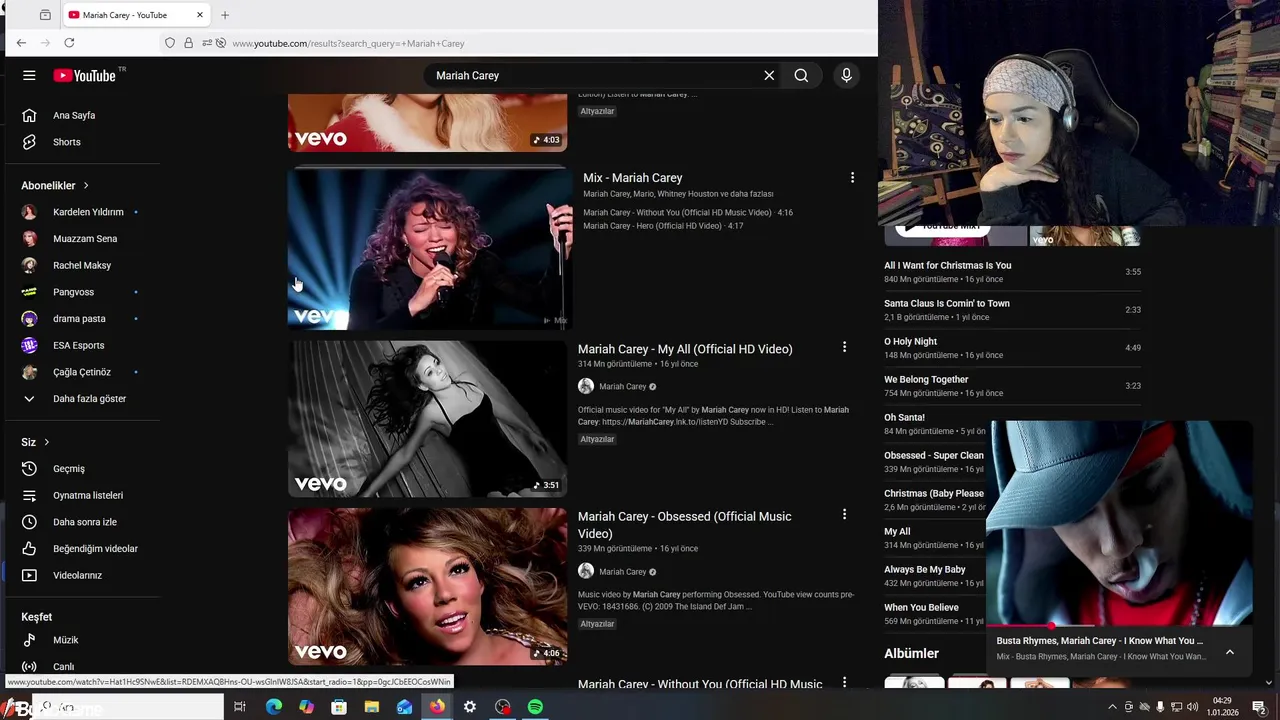Click the miniplayer video of Busta Rhymes
1280x720 pixels.
click(x=1119, y=524)
